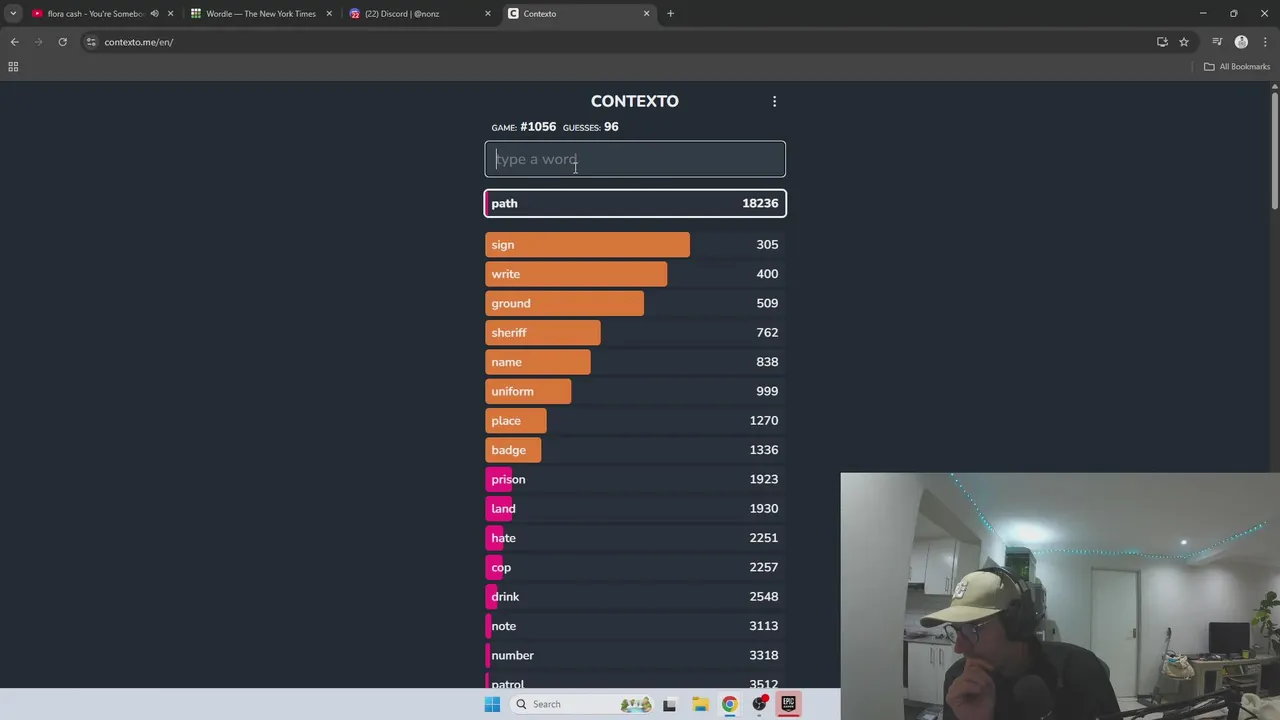Close the Wordle tab
The width and height of the screenshot is (1280, 720).
(x=329, y=14)
